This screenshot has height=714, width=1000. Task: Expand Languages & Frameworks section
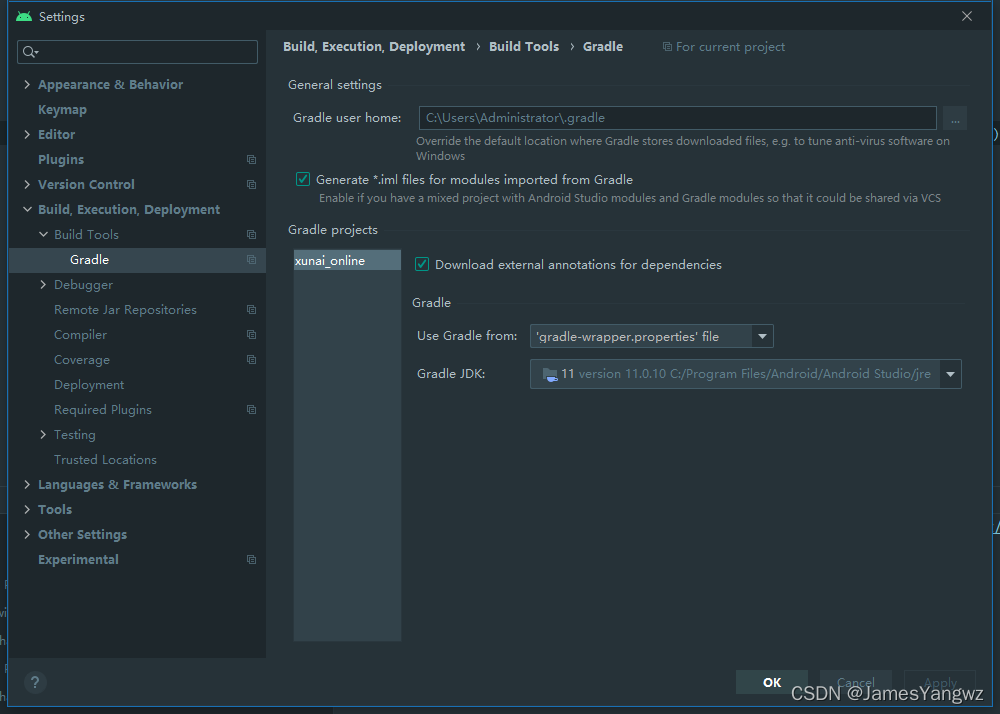coord(27,484)
